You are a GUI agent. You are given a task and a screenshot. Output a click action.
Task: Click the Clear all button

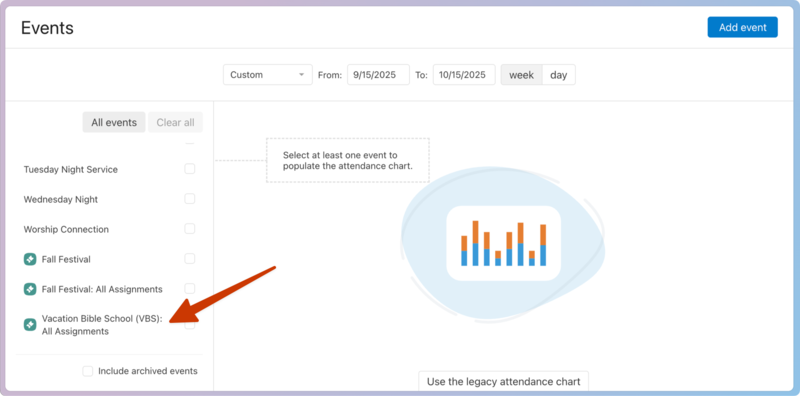[175, 122]
